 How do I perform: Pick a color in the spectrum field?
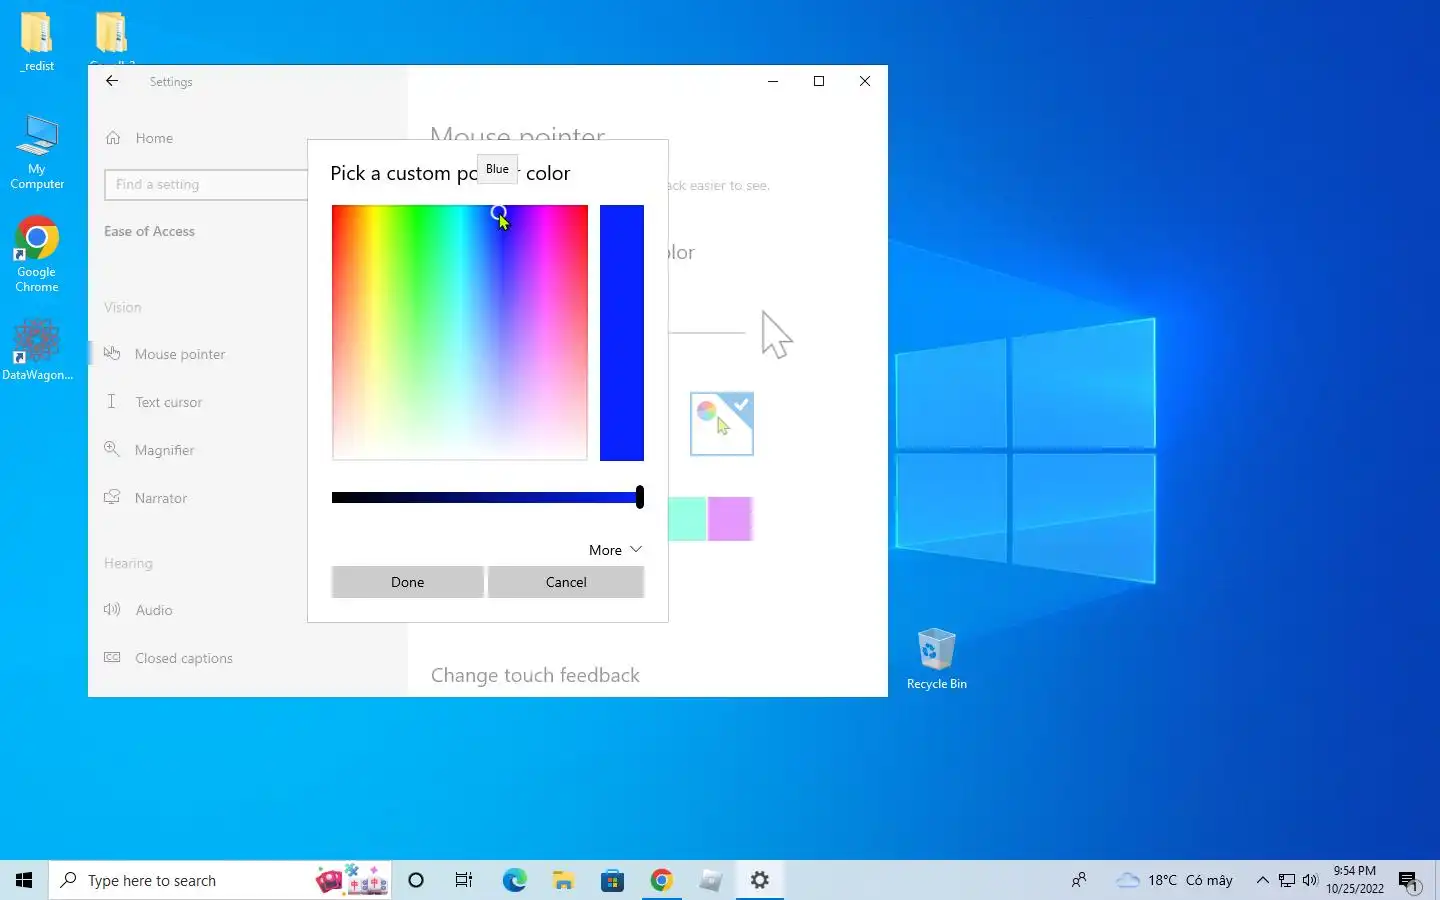pyautogui.click(x=460, y=332)
